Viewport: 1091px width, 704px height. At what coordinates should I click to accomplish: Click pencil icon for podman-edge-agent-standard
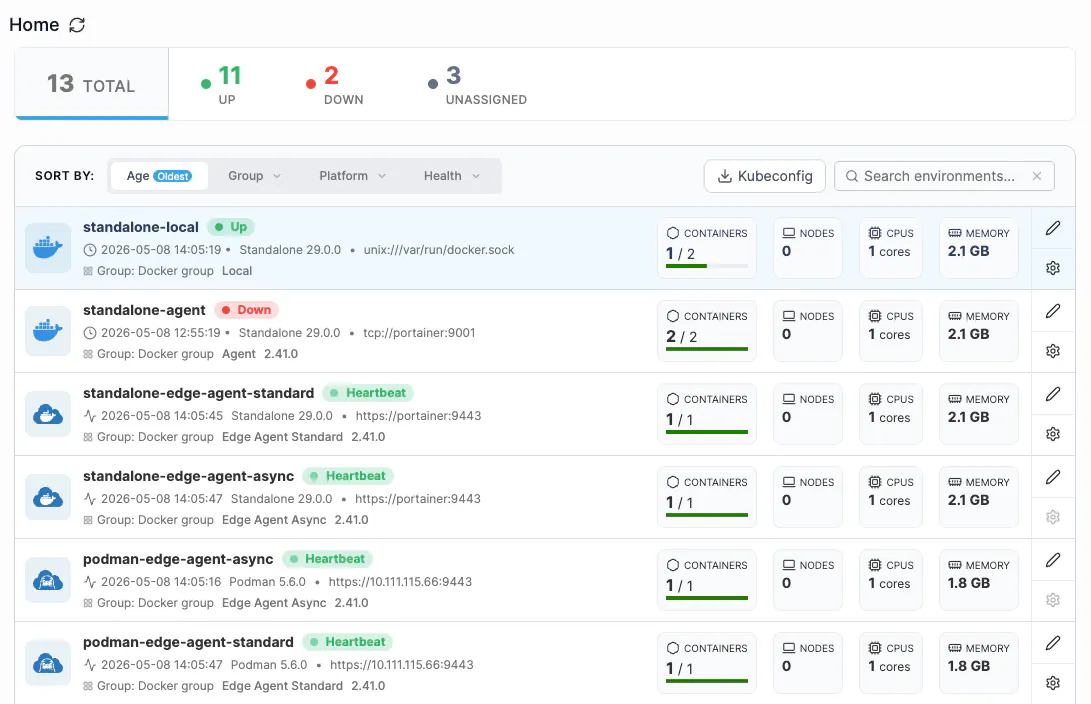[x=1053, y=643]
